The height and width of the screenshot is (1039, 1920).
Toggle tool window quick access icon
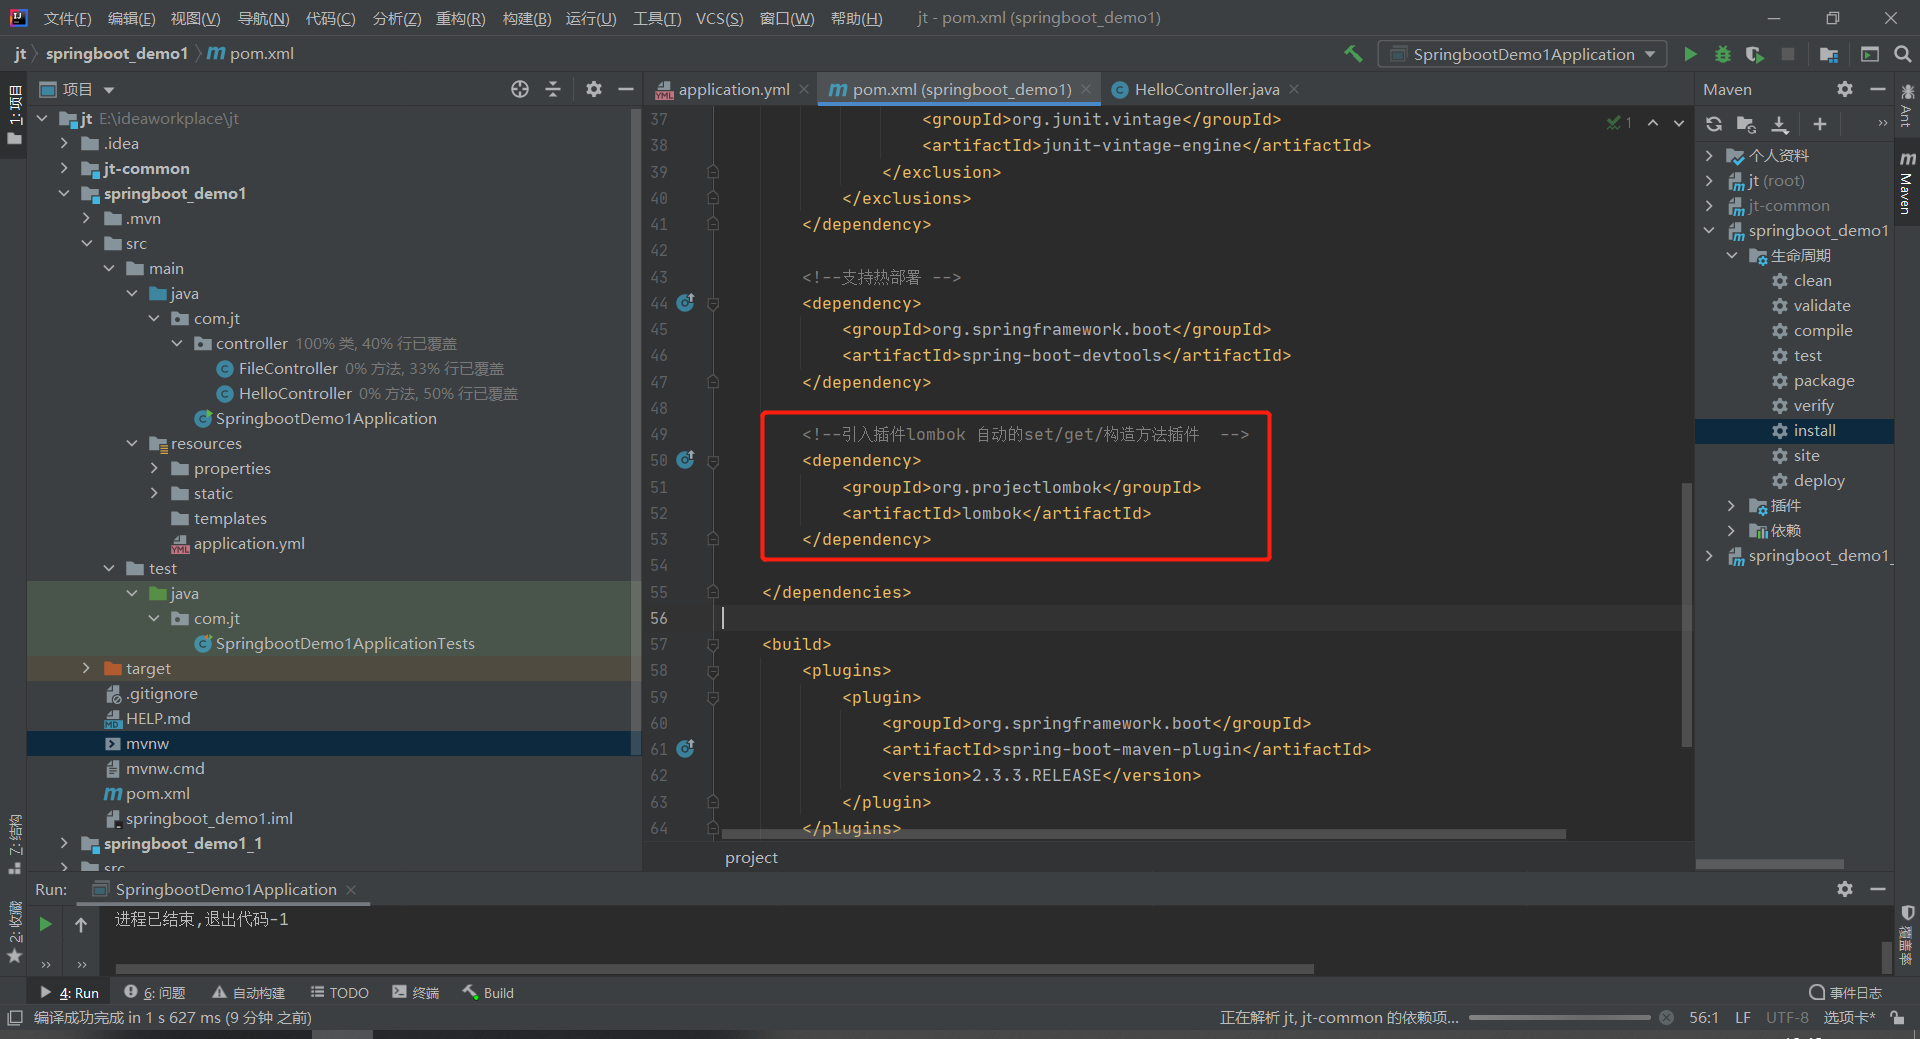click(14, 1018)
